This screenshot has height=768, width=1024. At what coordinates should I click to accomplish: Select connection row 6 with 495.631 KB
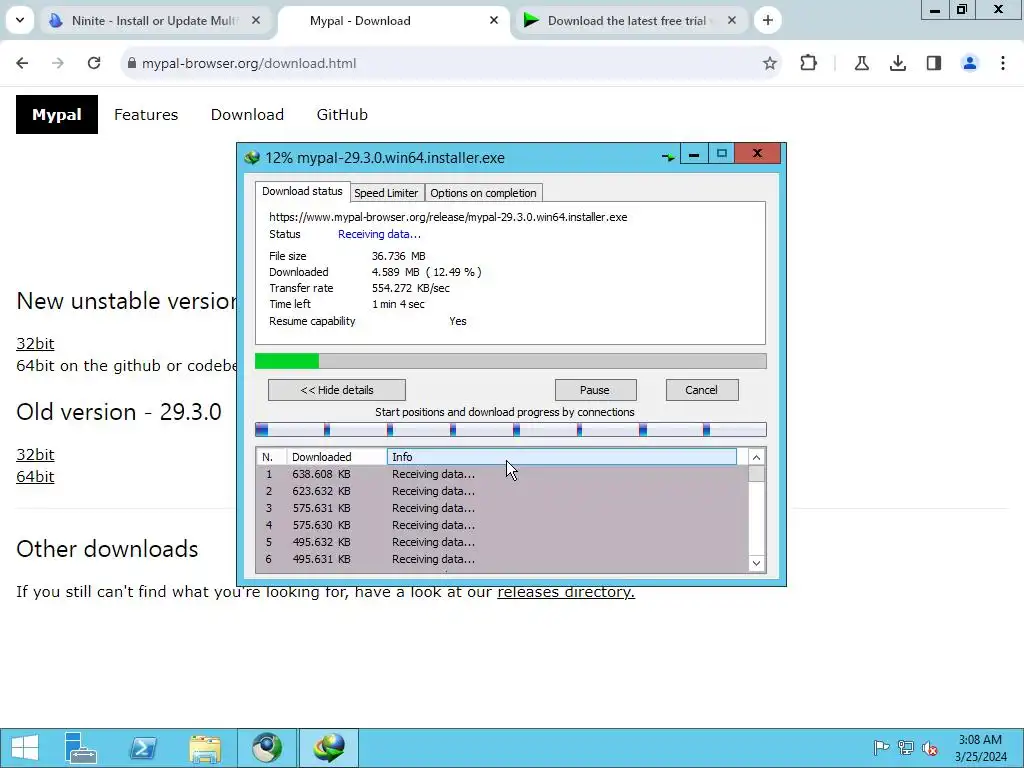502,559
